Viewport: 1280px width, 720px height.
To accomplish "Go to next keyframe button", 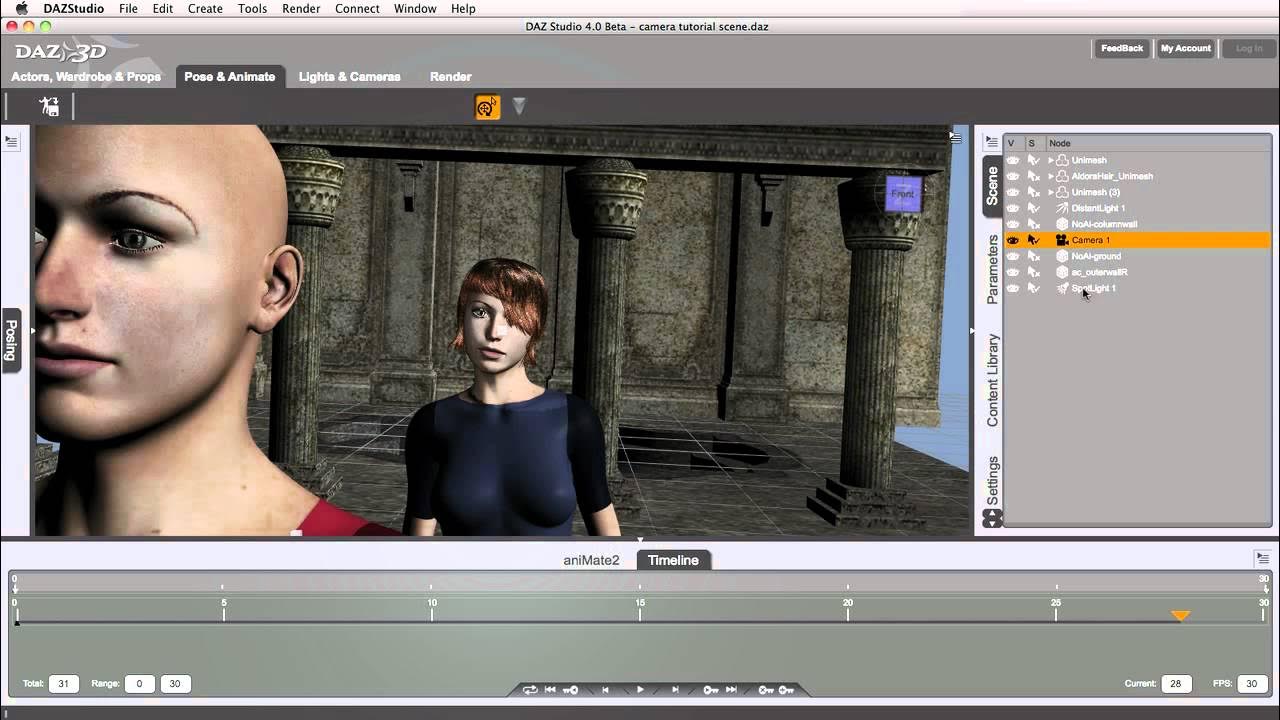I will coord(710,689).
